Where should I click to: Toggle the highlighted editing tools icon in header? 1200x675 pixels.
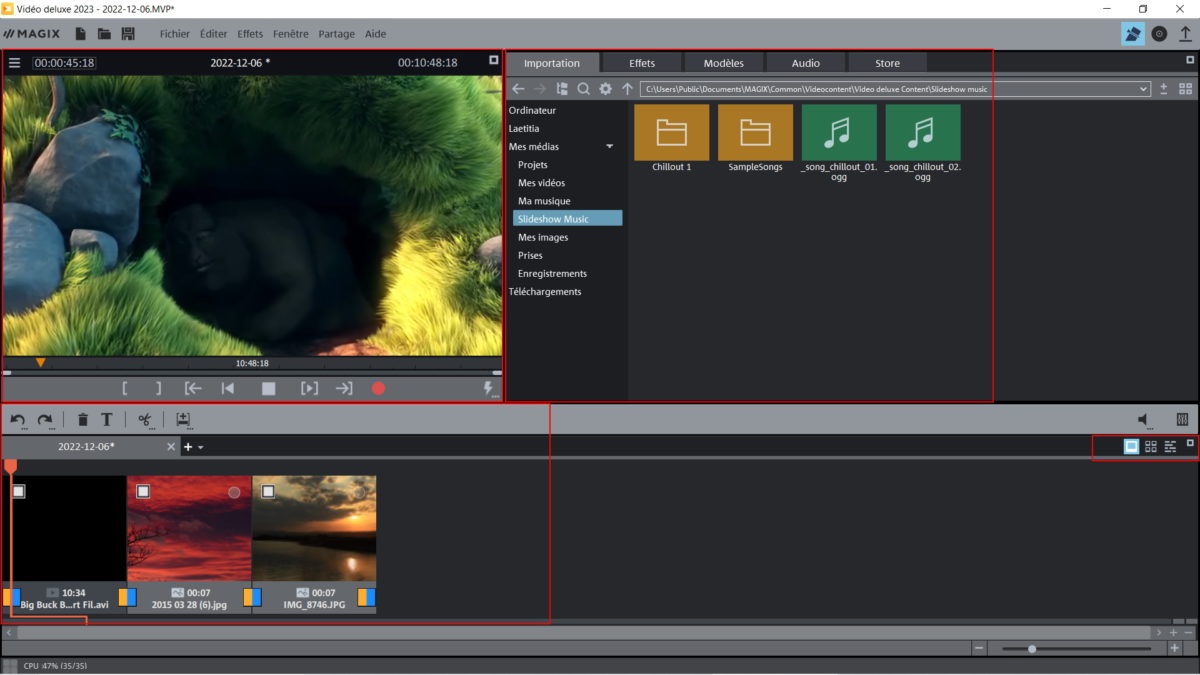[1133, 33]
